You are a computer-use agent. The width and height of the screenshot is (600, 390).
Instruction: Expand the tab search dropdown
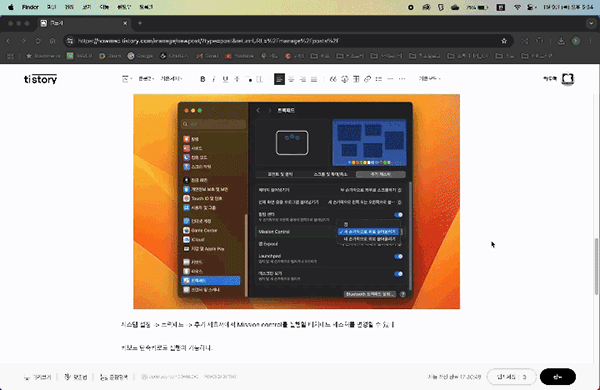591,23
